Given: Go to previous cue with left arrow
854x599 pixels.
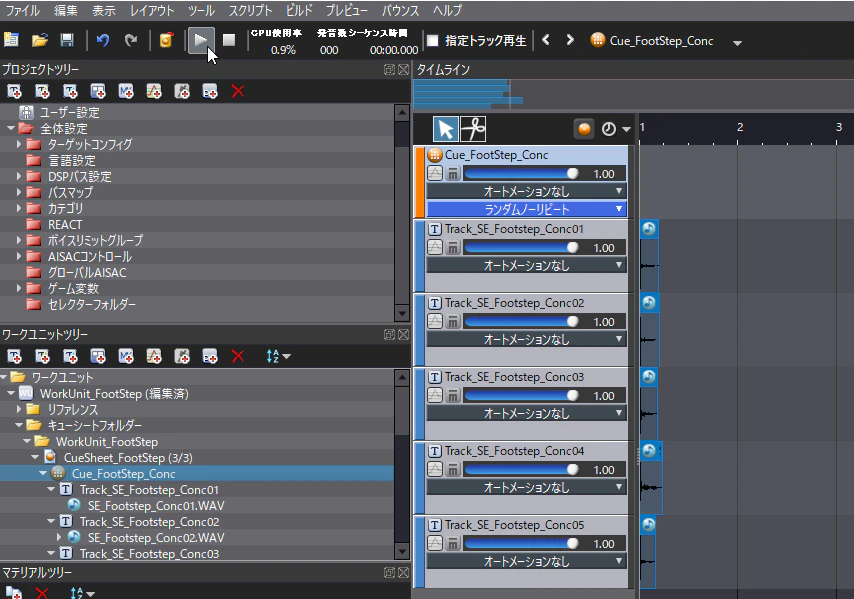Looking at the screenshot, I should click(546, 40).
